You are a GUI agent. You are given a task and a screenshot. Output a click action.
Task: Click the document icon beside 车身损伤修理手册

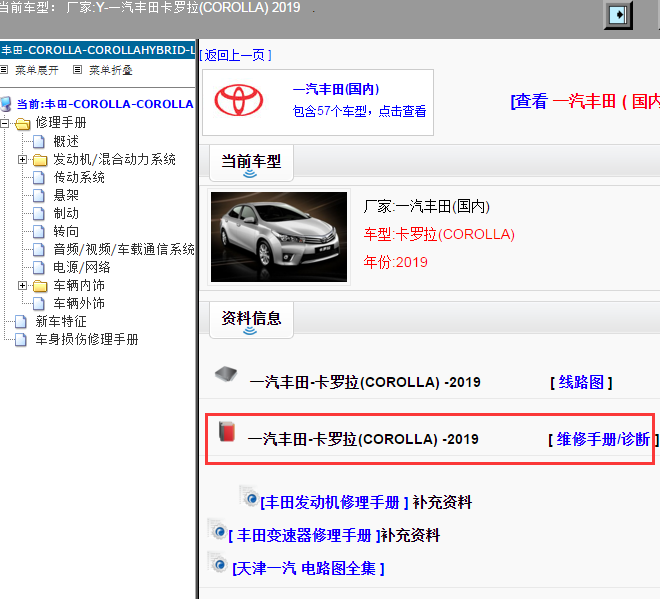pos(21,340)
